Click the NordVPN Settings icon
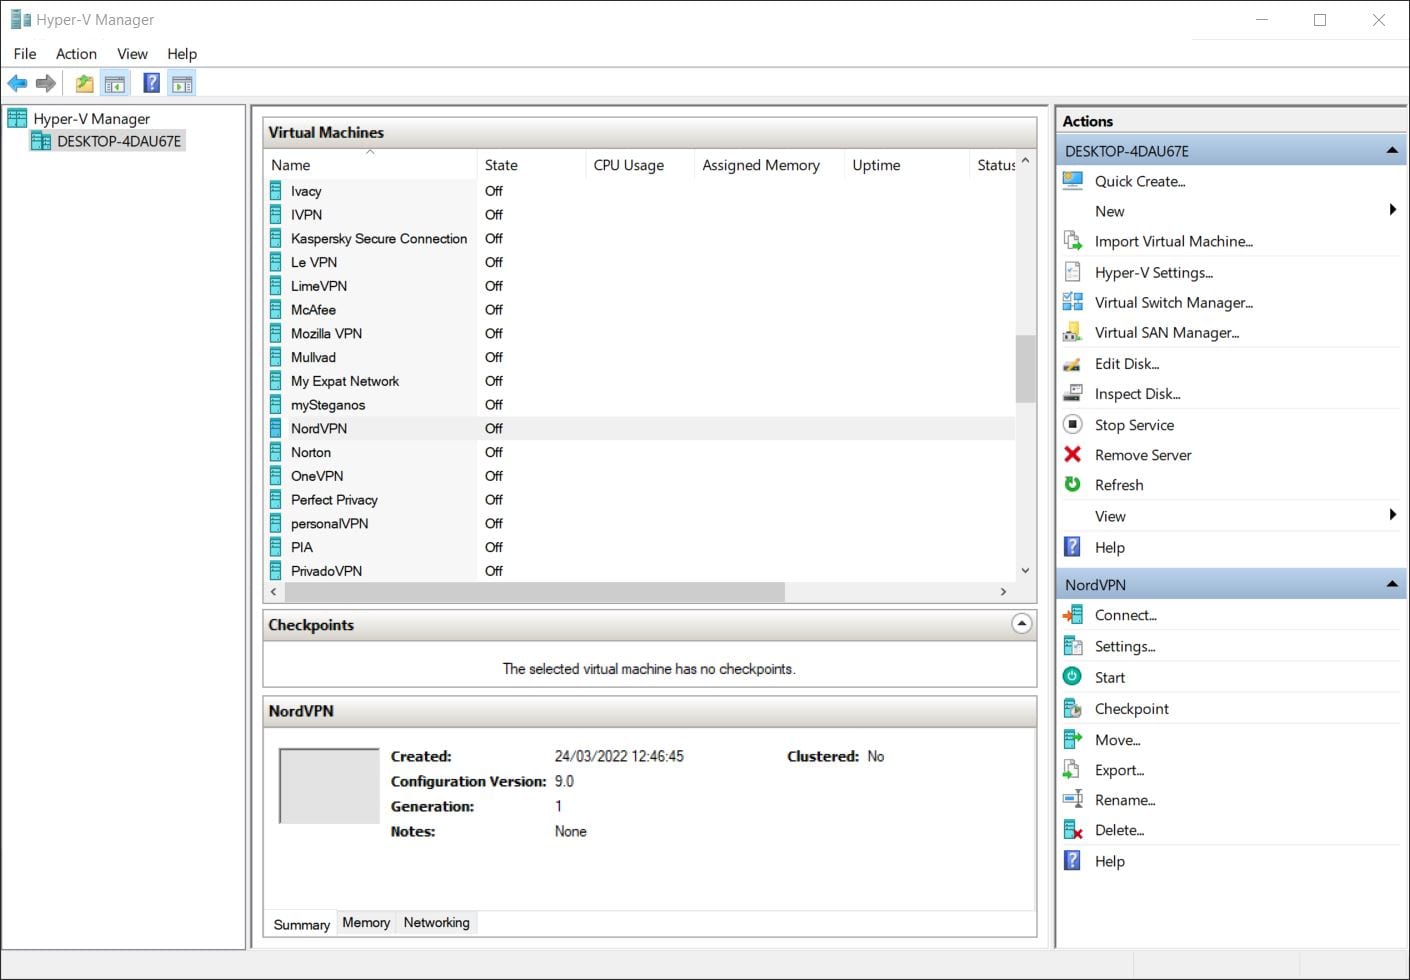The width and height of the screenshot is (1410, 980). (1073, 646)
